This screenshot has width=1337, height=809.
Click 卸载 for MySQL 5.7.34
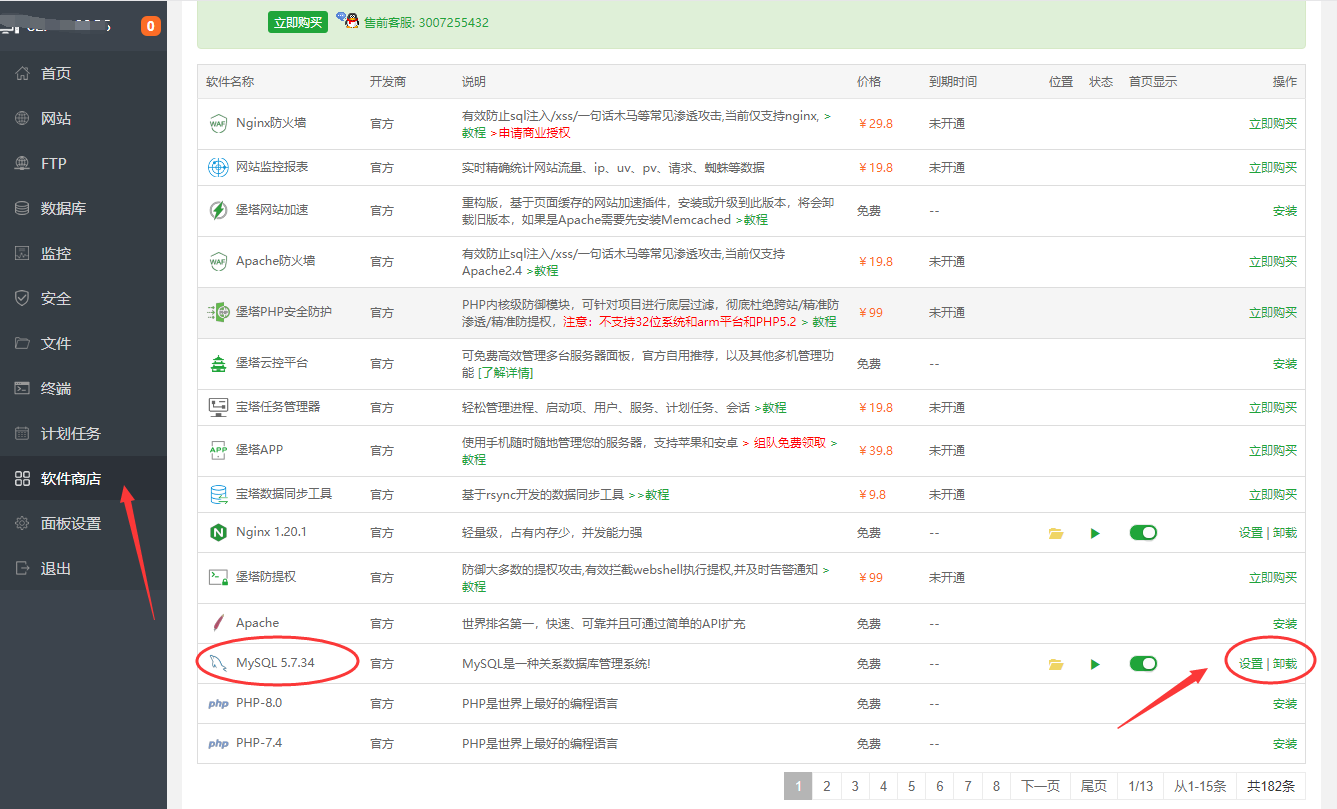(x=1285, y=664)
